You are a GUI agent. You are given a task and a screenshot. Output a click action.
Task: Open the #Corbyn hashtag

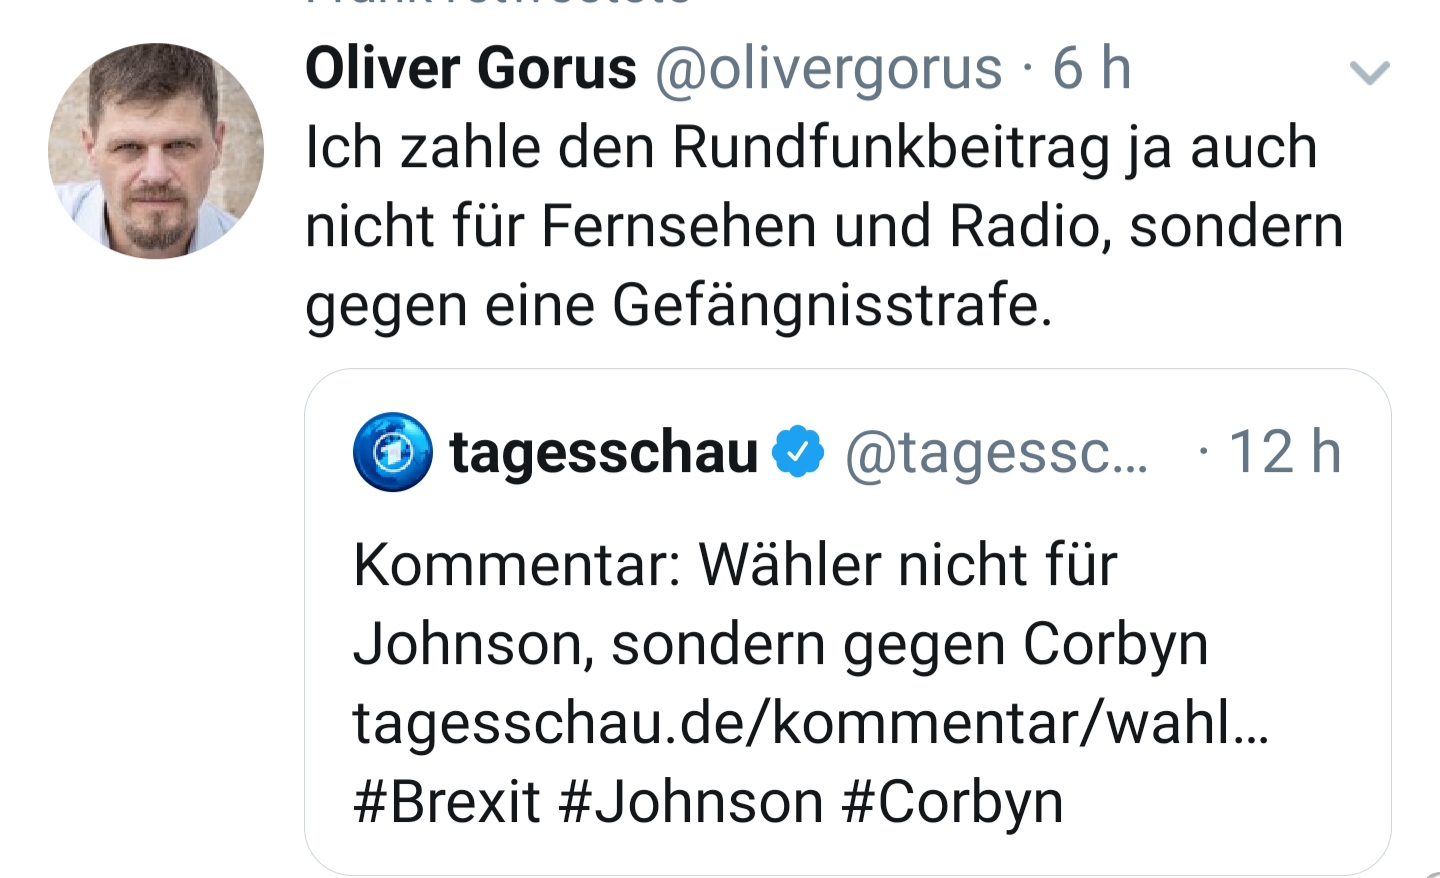[952, 802]
